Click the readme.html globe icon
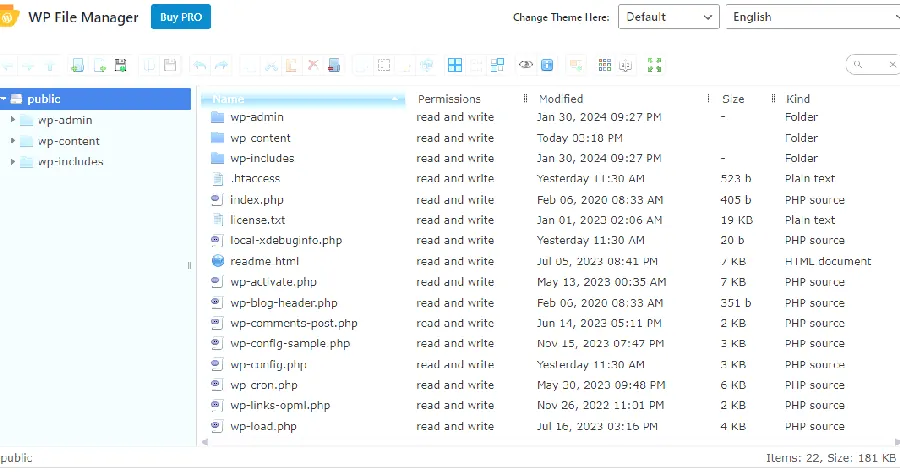This screenshot has width=900, height=472. [218, 261]
